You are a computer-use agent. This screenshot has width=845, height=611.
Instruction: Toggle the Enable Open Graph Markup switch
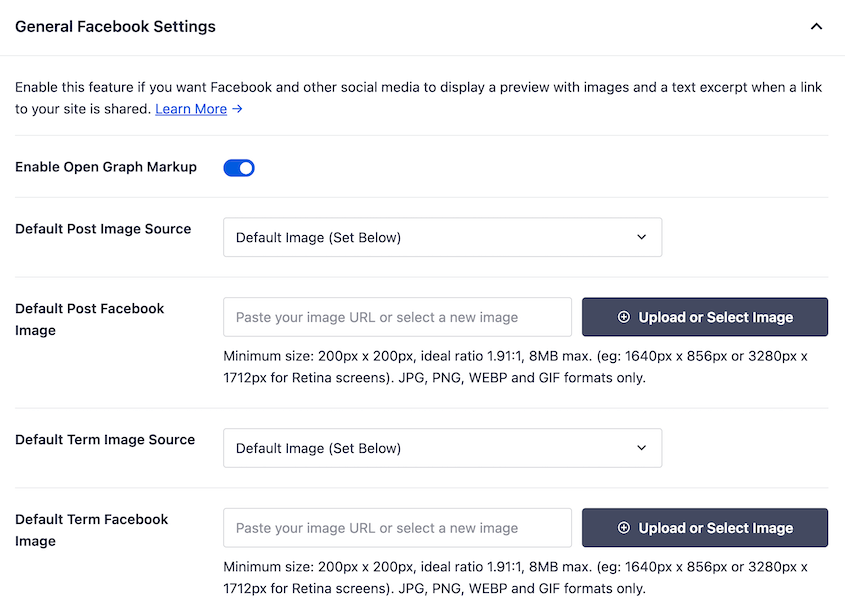coord(239,167)
